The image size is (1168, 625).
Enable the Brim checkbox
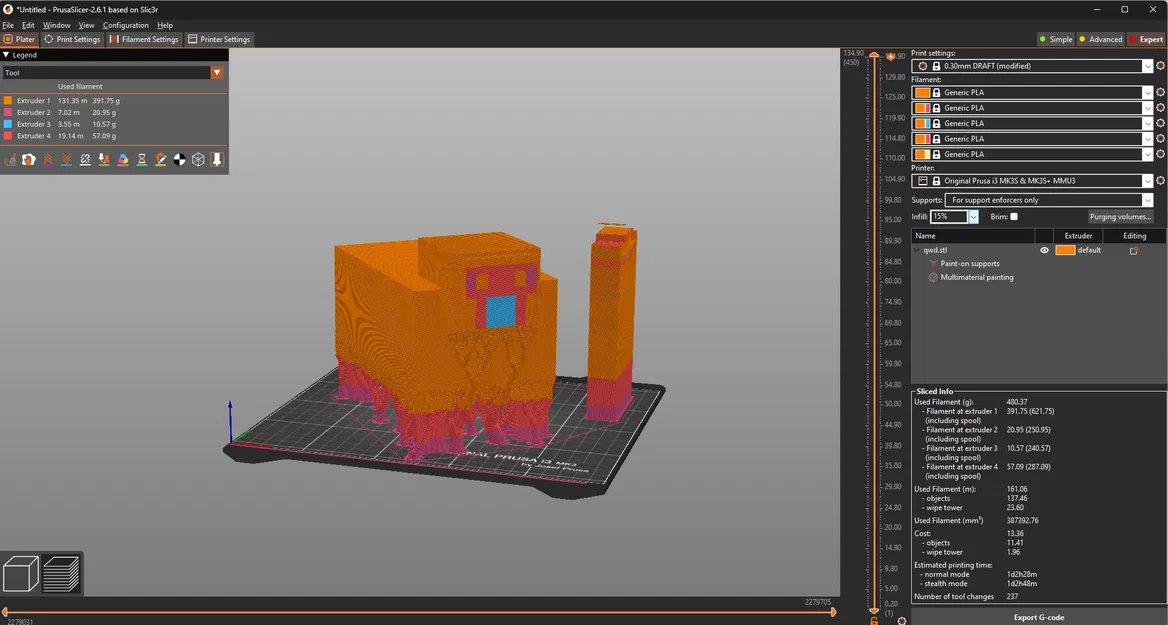[x=1014, y=217]
